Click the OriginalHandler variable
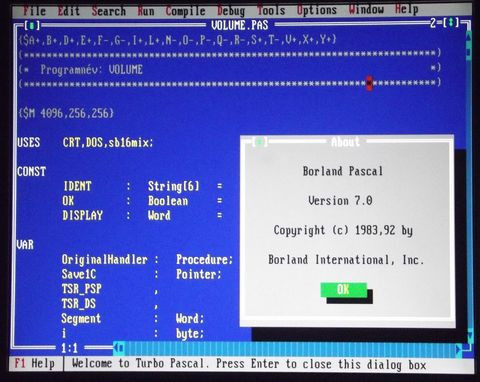 coord(105,259)
